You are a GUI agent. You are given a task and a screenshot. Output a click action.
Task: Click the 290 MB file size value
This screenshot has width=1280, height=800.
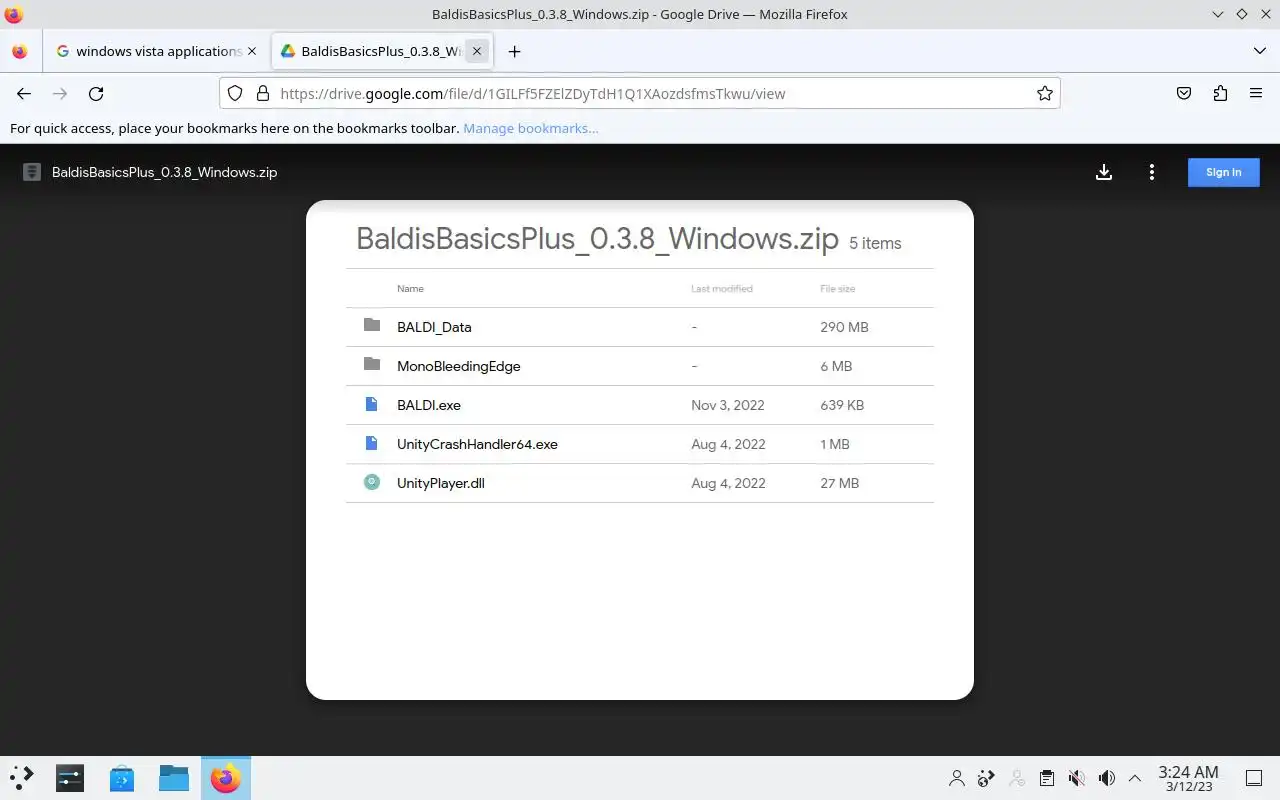coord(844,327)
